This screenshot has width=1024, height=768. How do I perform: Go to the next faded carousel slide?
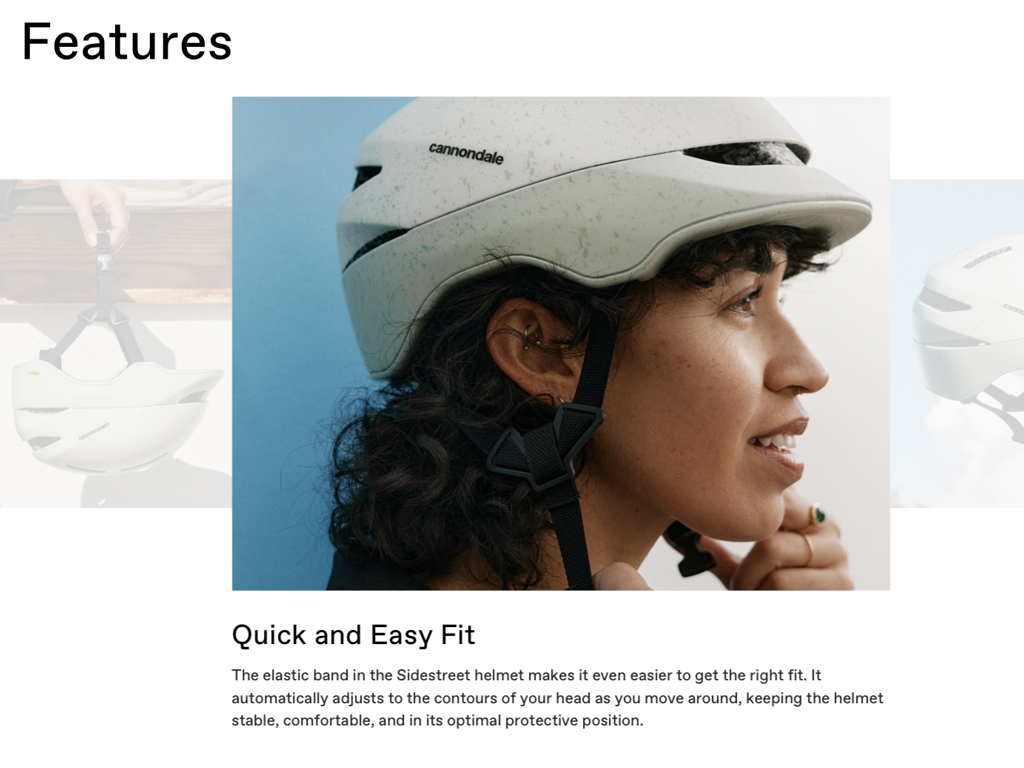coord(957,344)
